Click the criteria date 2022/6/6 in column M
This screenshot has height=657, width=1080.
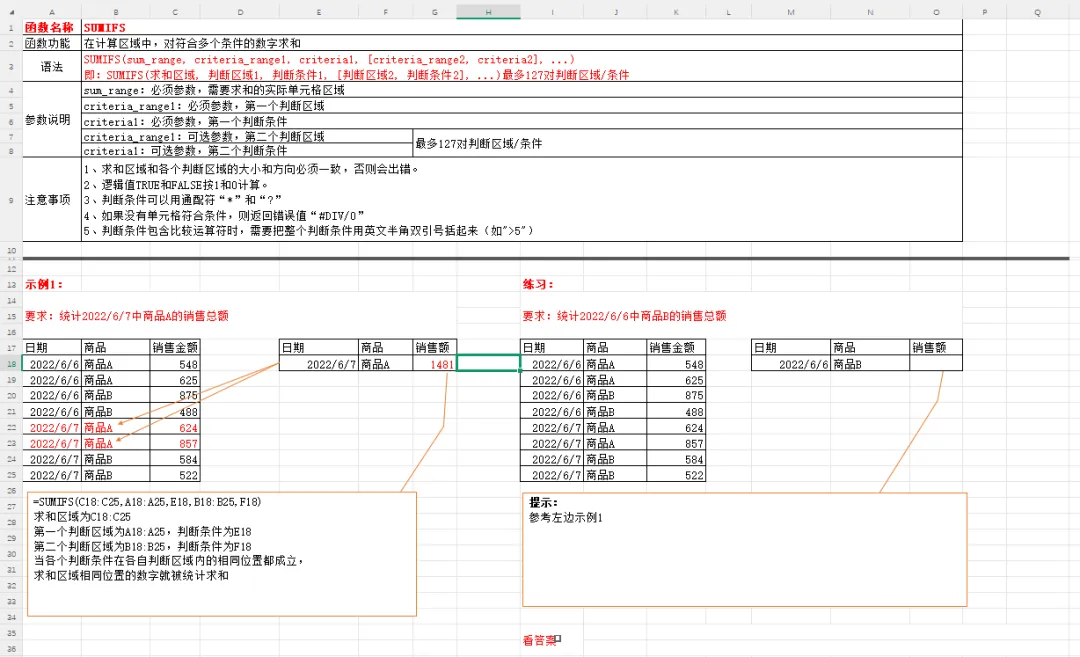[x=791, y=364]
